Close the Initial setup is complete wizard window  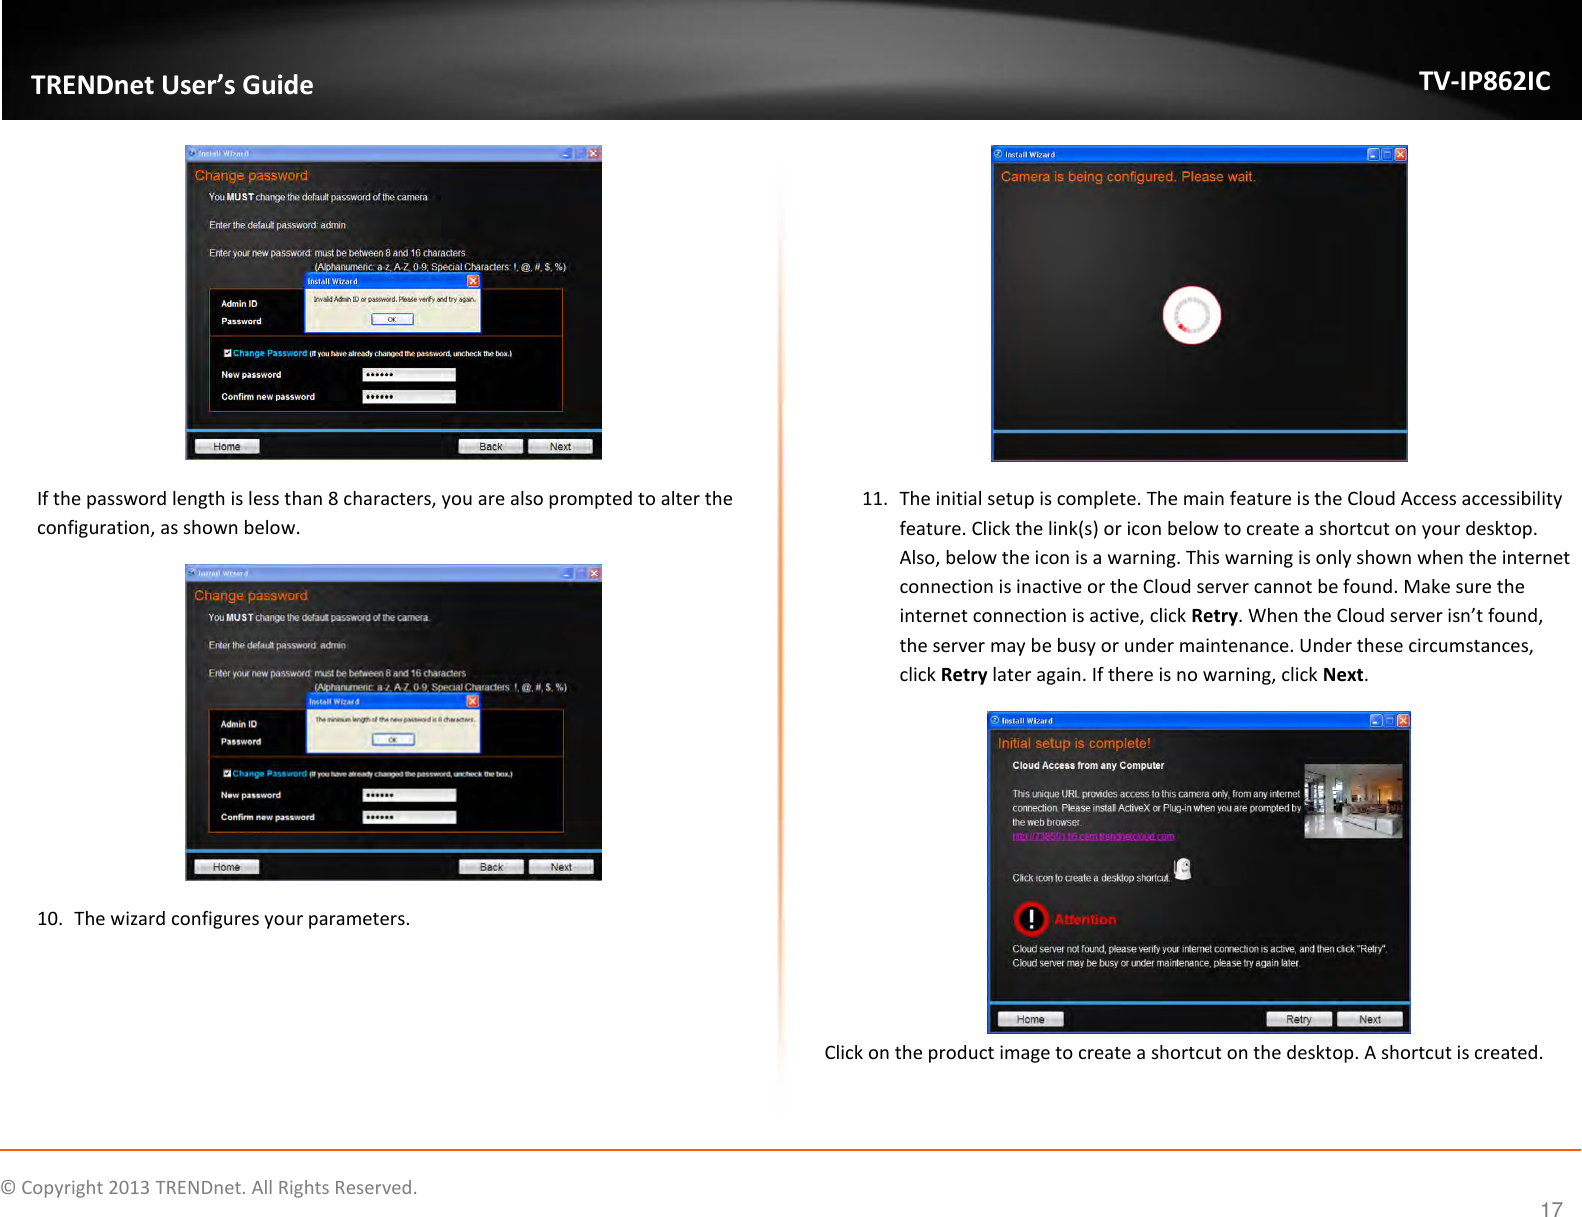(1403, 720)
